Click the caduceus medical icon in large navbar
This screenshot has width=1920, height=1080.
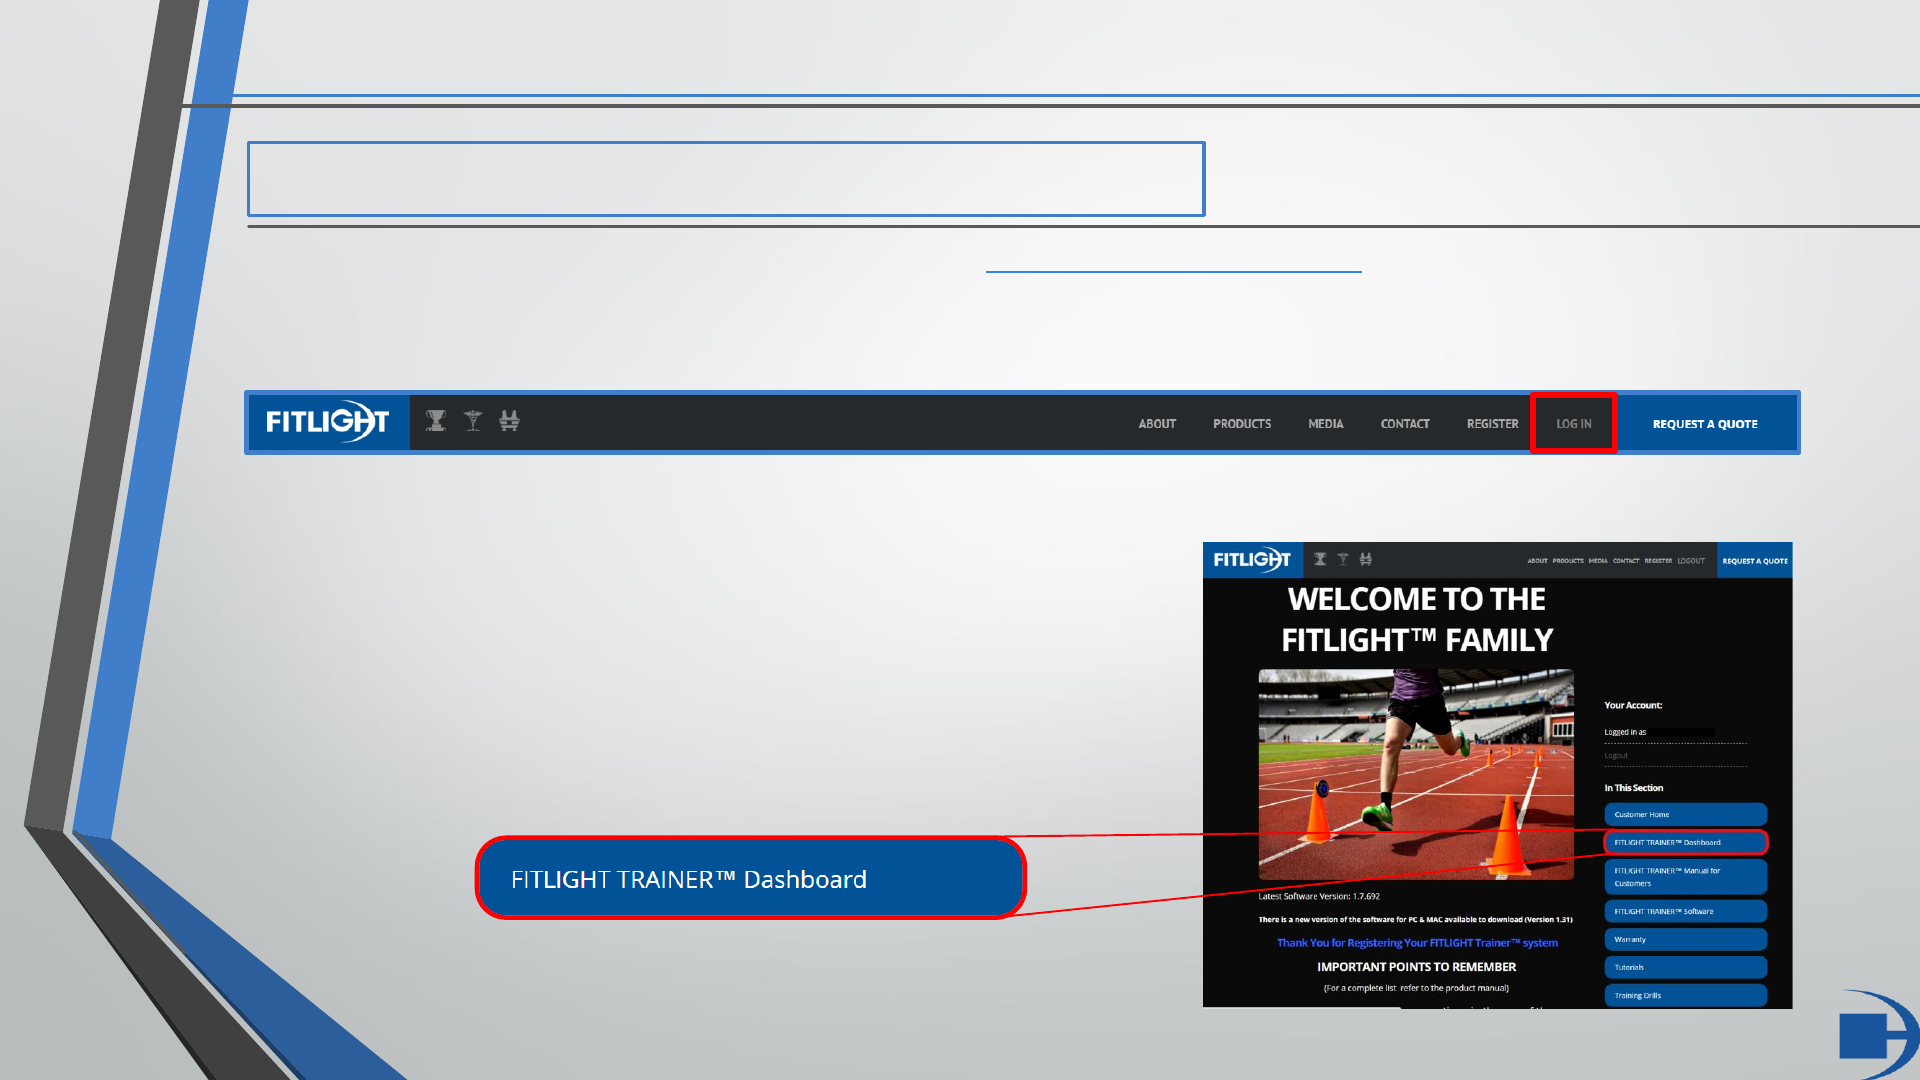[x=473, y=421]
